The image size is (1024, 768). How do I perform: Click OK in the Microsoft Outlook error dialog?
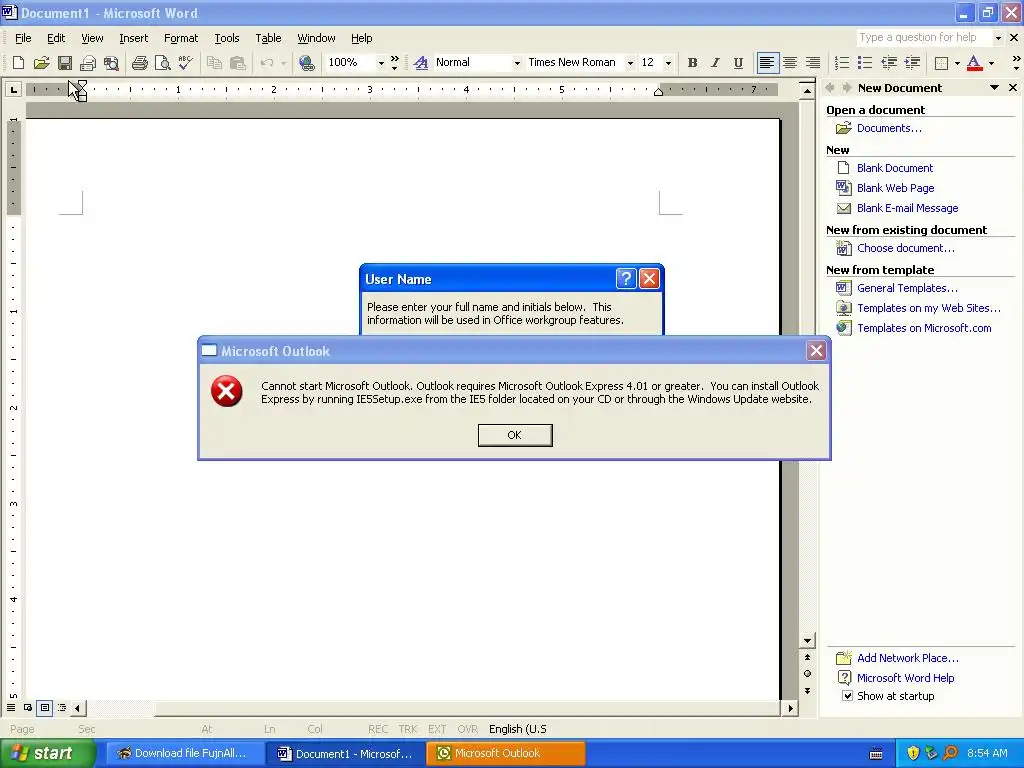coord(515,435)
